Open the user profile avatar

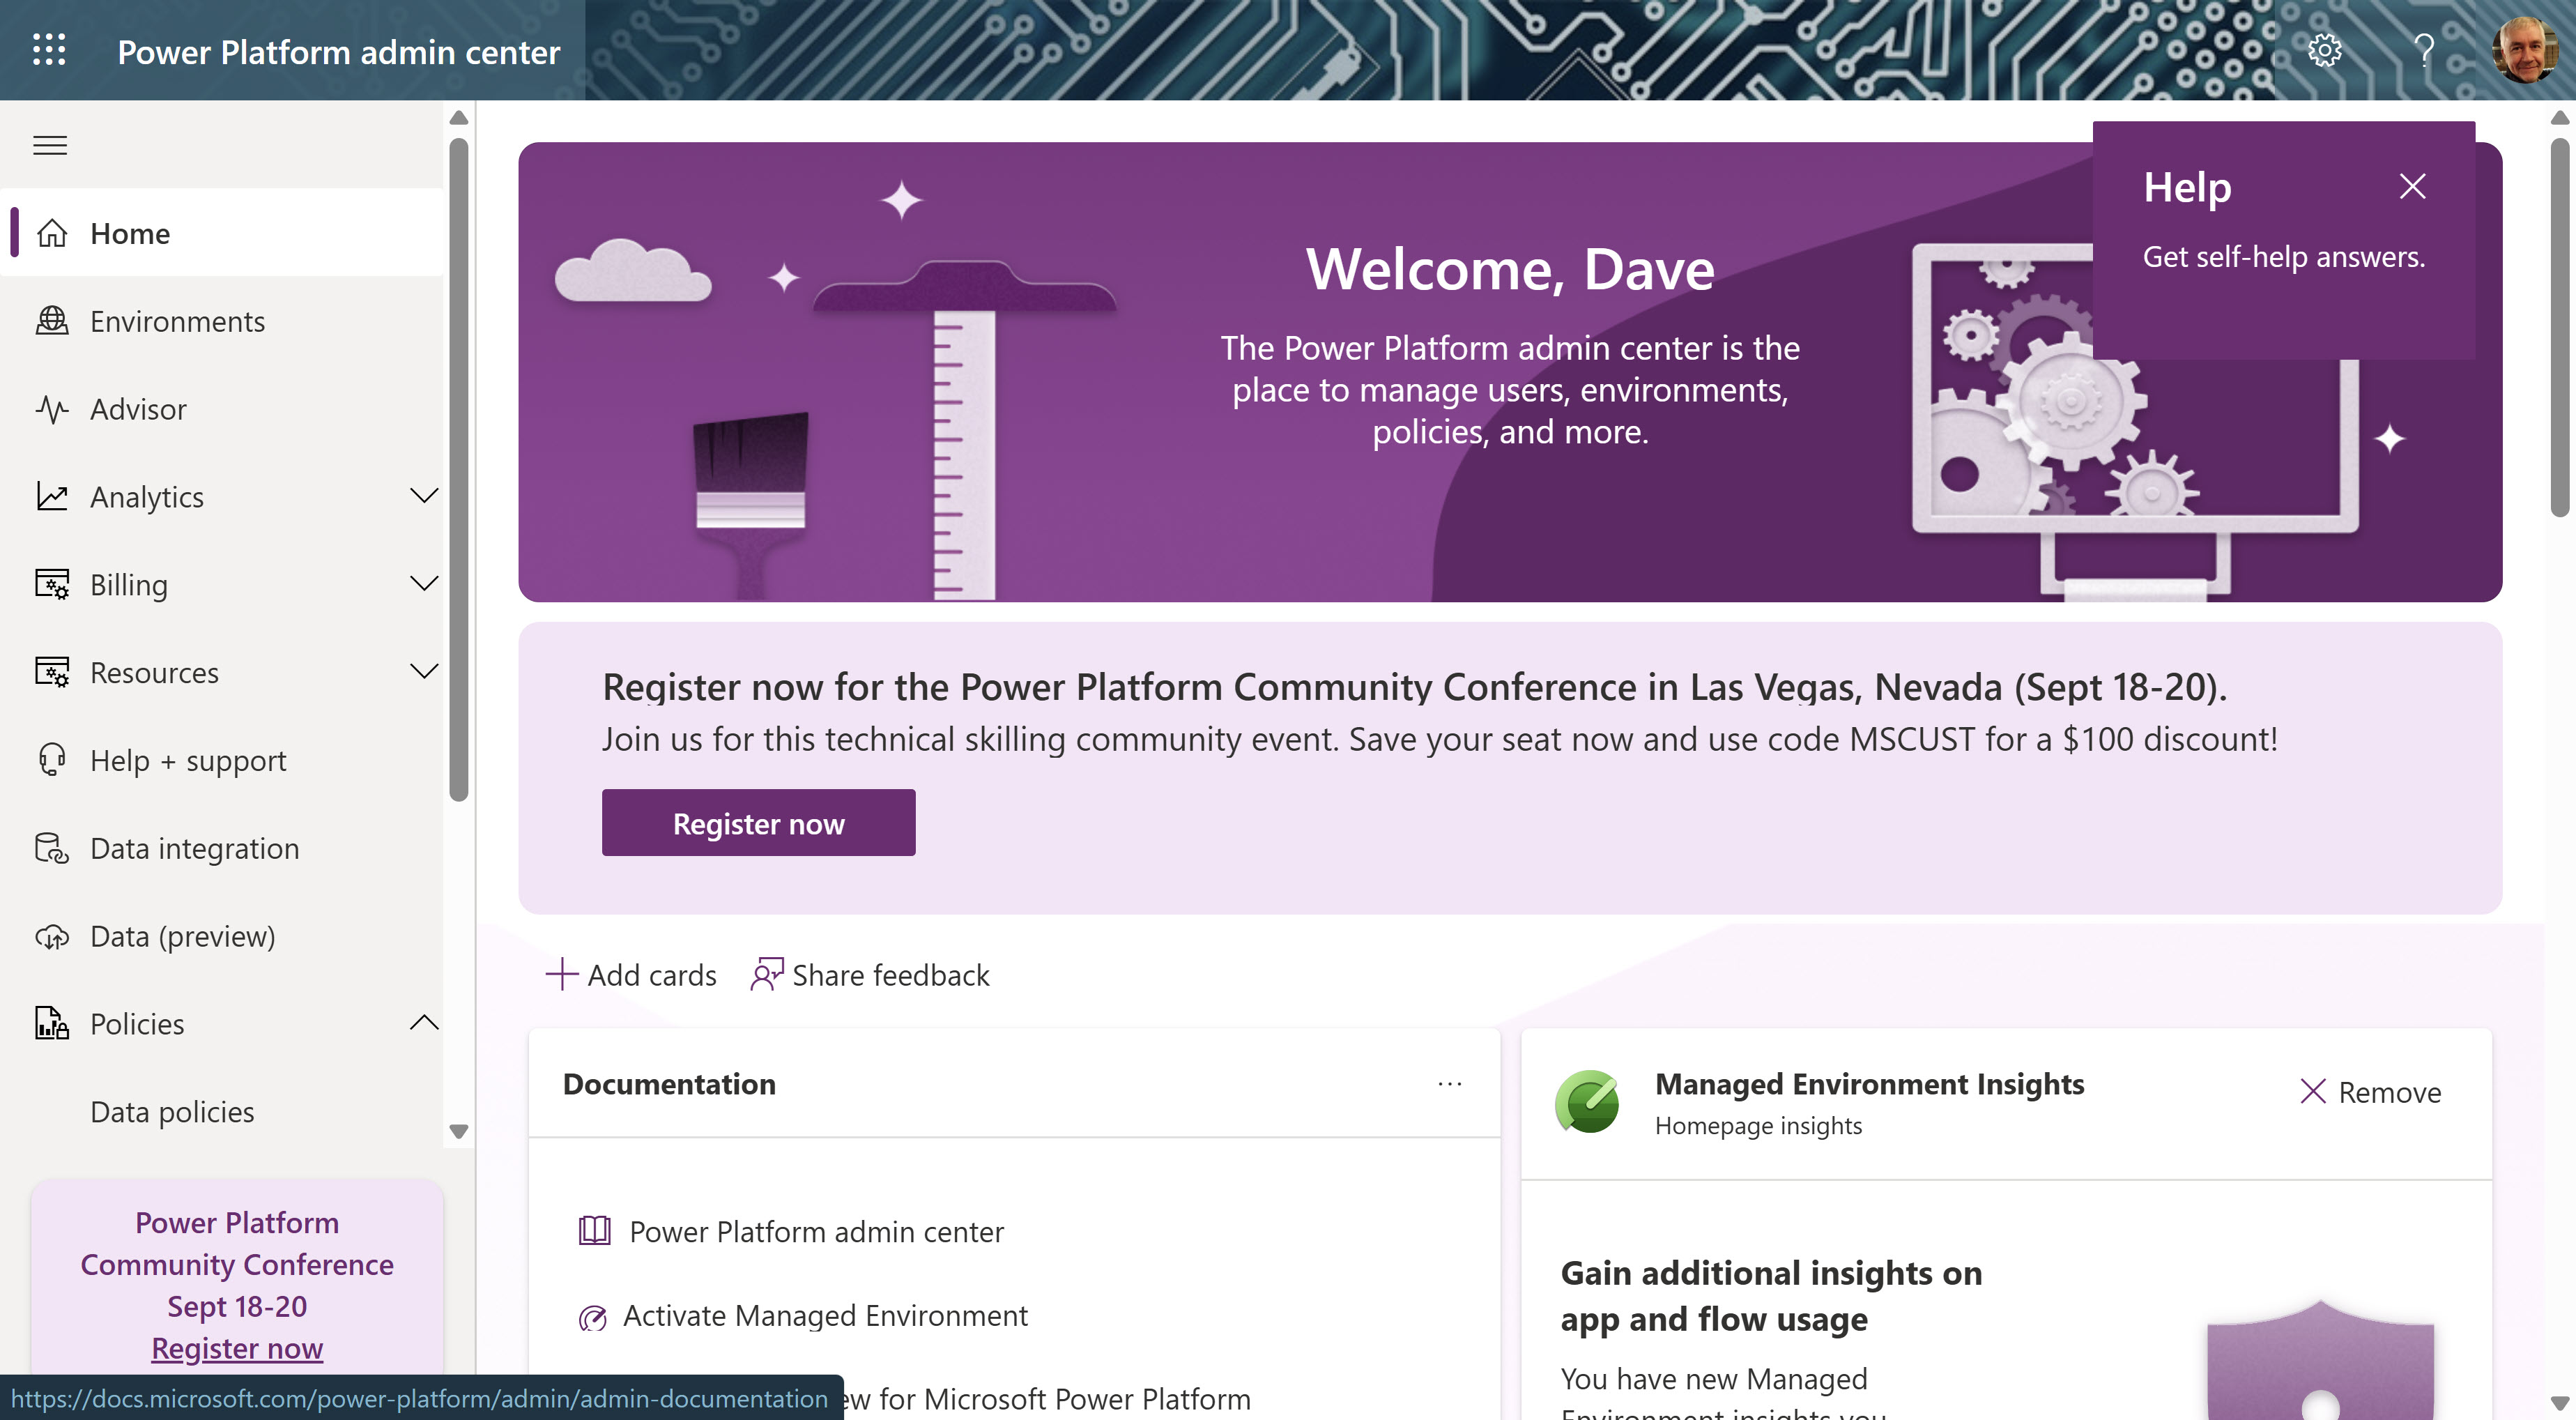tap(2525, 50)
